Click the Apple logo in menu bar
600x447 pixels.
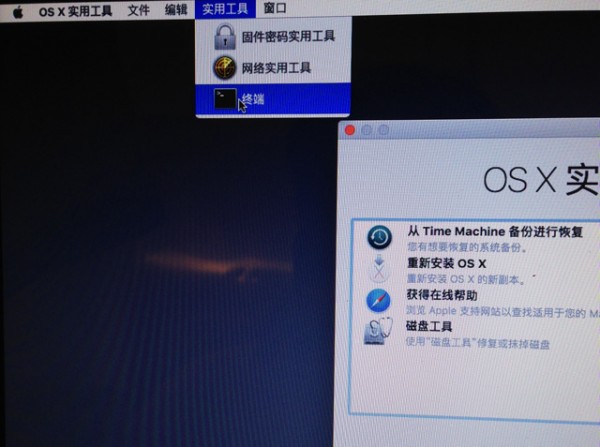click(17, 9)
